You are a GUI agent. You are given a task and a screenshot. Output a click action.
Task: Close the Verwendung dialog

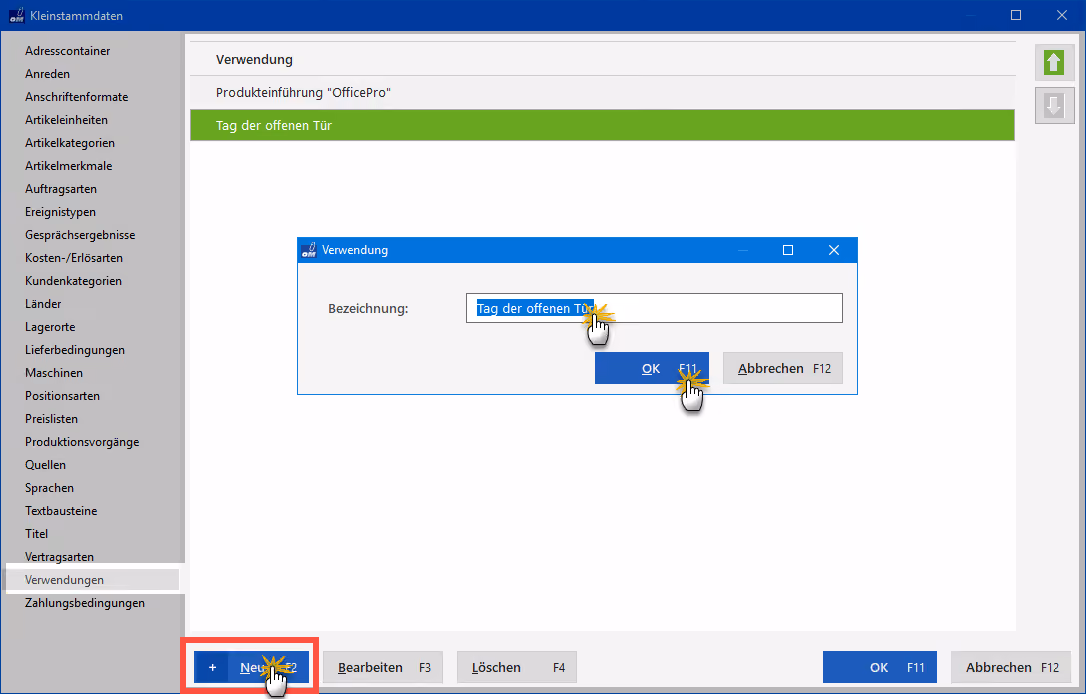[x=834, y=250]
